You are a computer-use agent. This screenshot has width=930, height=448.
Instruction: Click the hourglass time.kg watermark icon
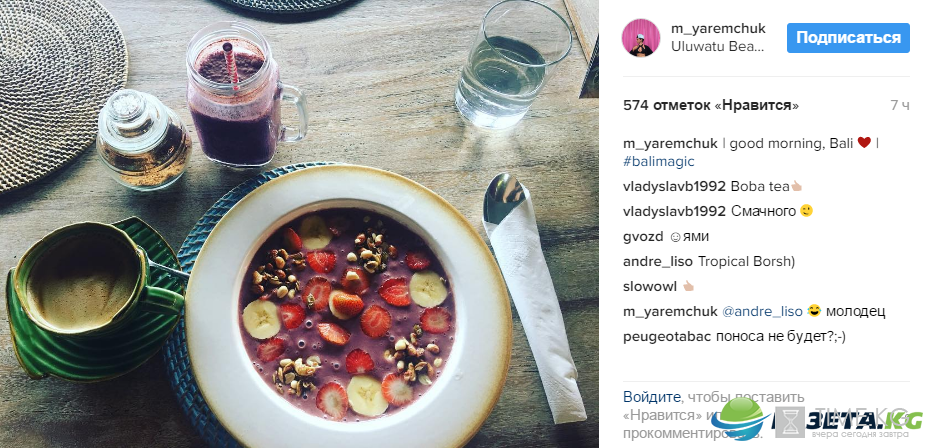pos(790,421)
